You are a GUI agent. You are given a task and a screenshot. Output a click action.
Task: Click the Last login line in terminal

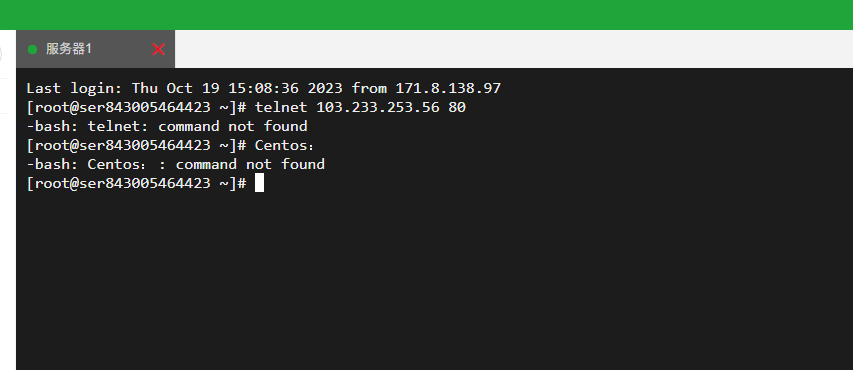[x=264, y=88]
